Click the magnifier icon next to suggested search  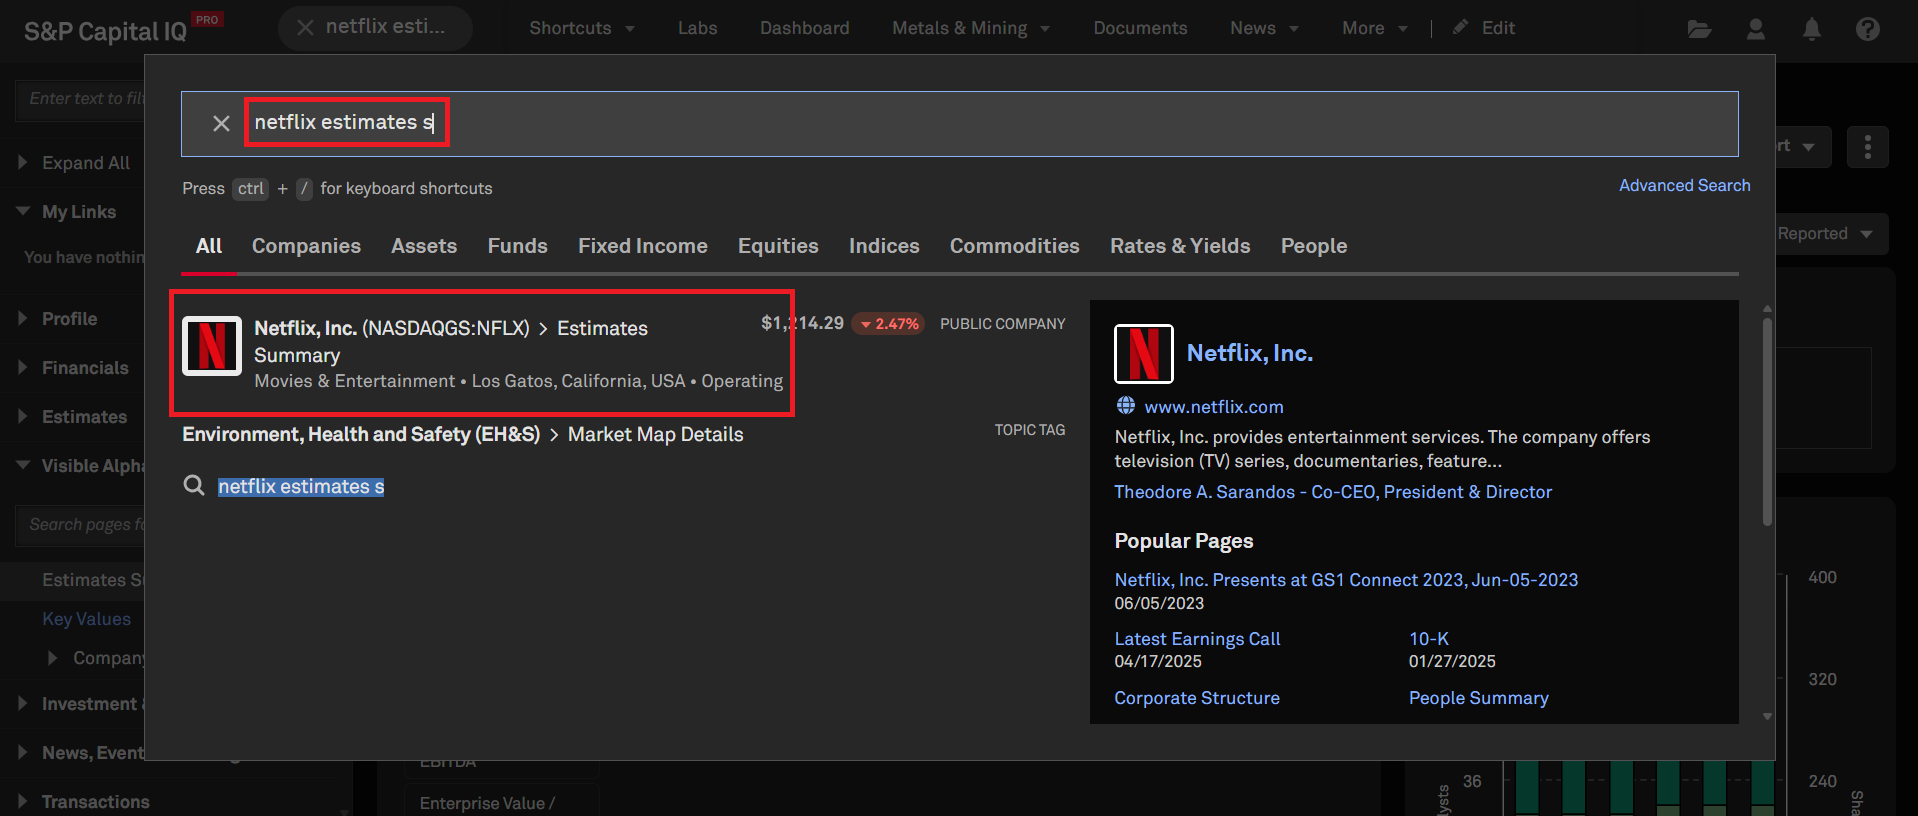(x=194, y=486)
